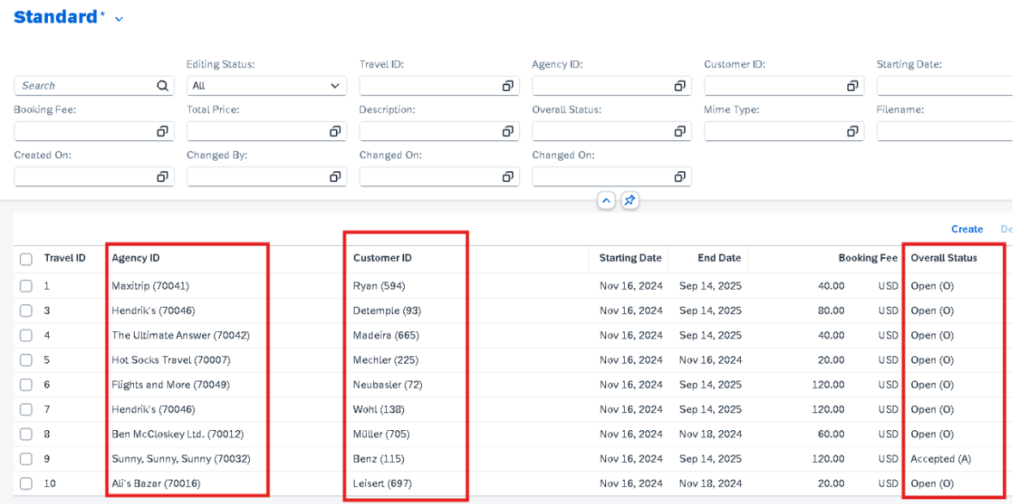Open value help for Travel ID field
This screenshot has height=504, width=1024.
(x=508, y=86)
